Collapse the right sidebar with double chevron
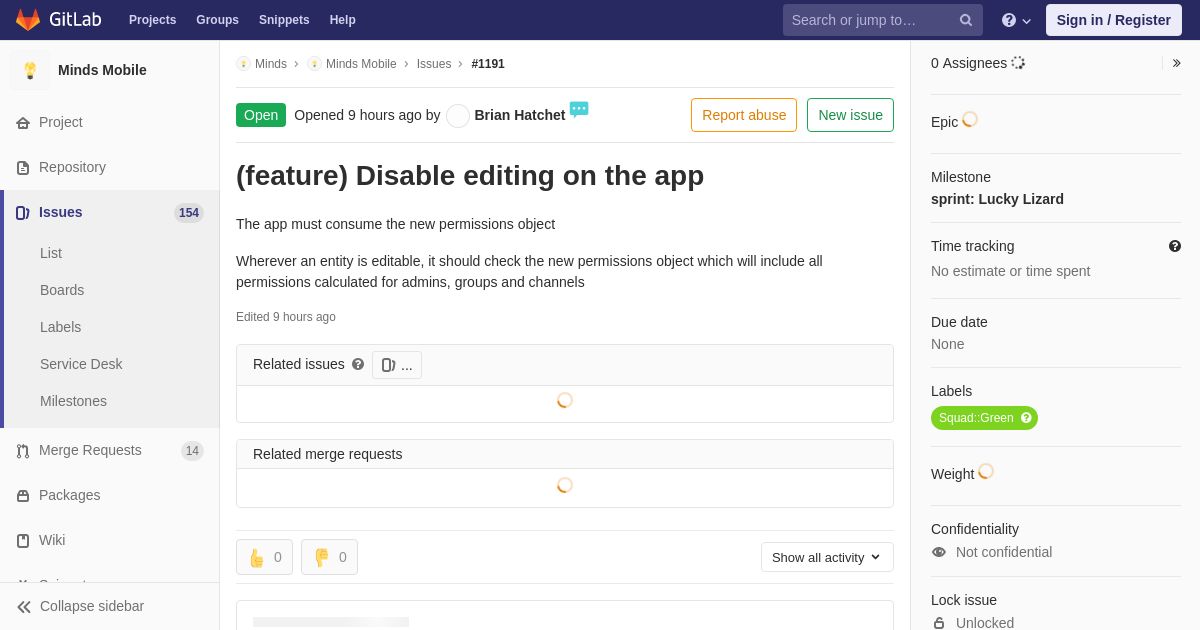This screenshot has width=1200, height=630. (x=1176, y=63)
